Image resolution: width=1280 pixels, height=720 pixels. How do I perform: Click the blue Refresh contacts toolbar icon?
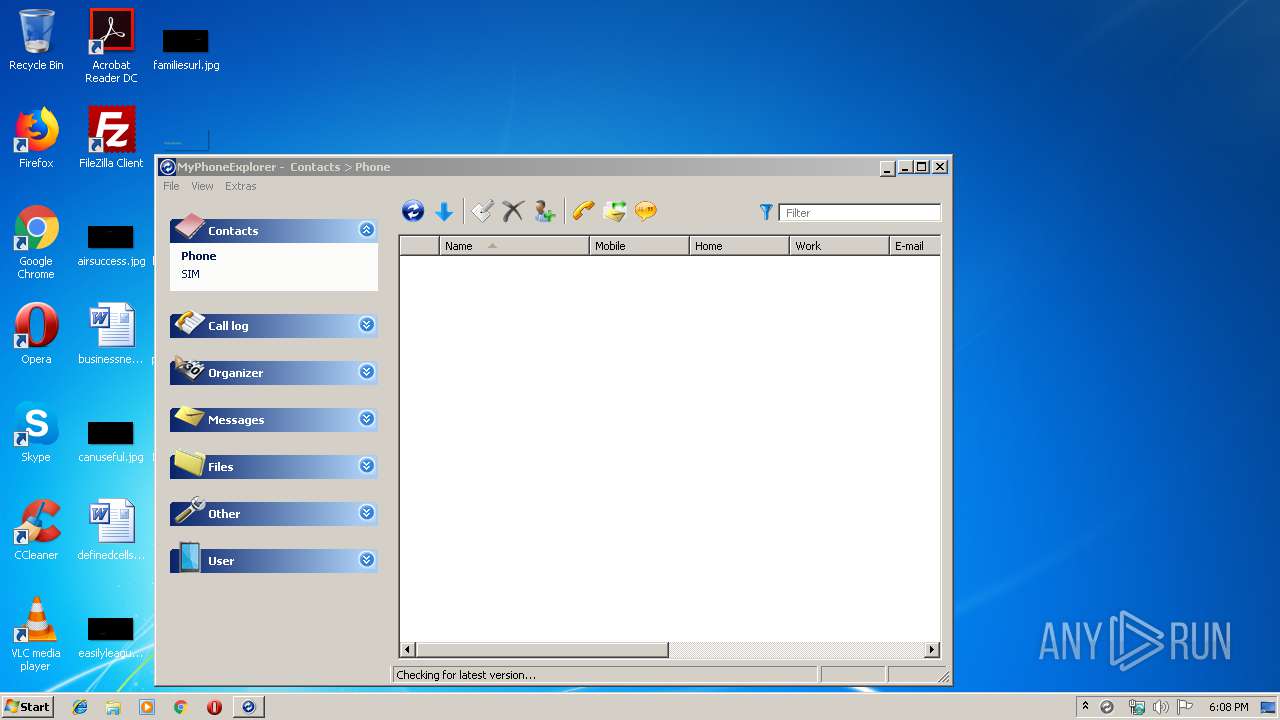413,211
